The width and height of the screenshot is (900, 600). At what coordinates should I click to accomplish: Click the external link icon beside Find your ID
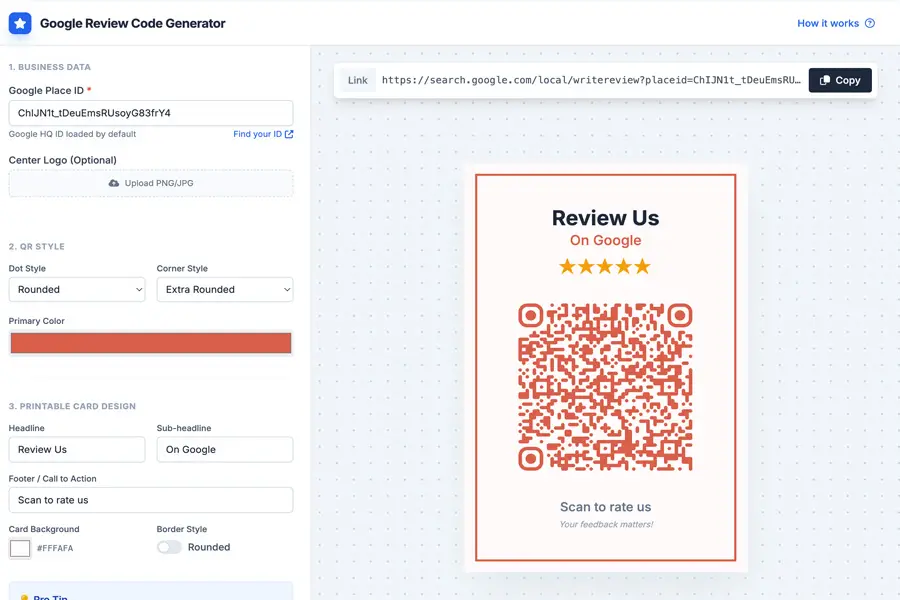(289, 134)
